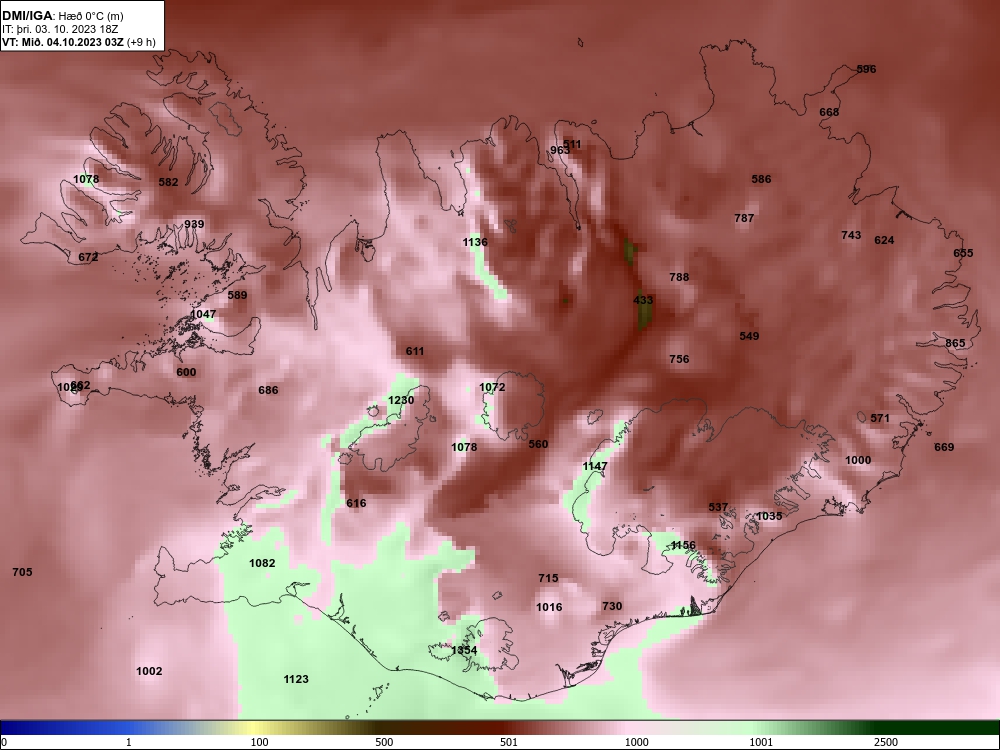Click the 1072 value by the glacier
The image size is (1000, 750).
click(492, 388)
